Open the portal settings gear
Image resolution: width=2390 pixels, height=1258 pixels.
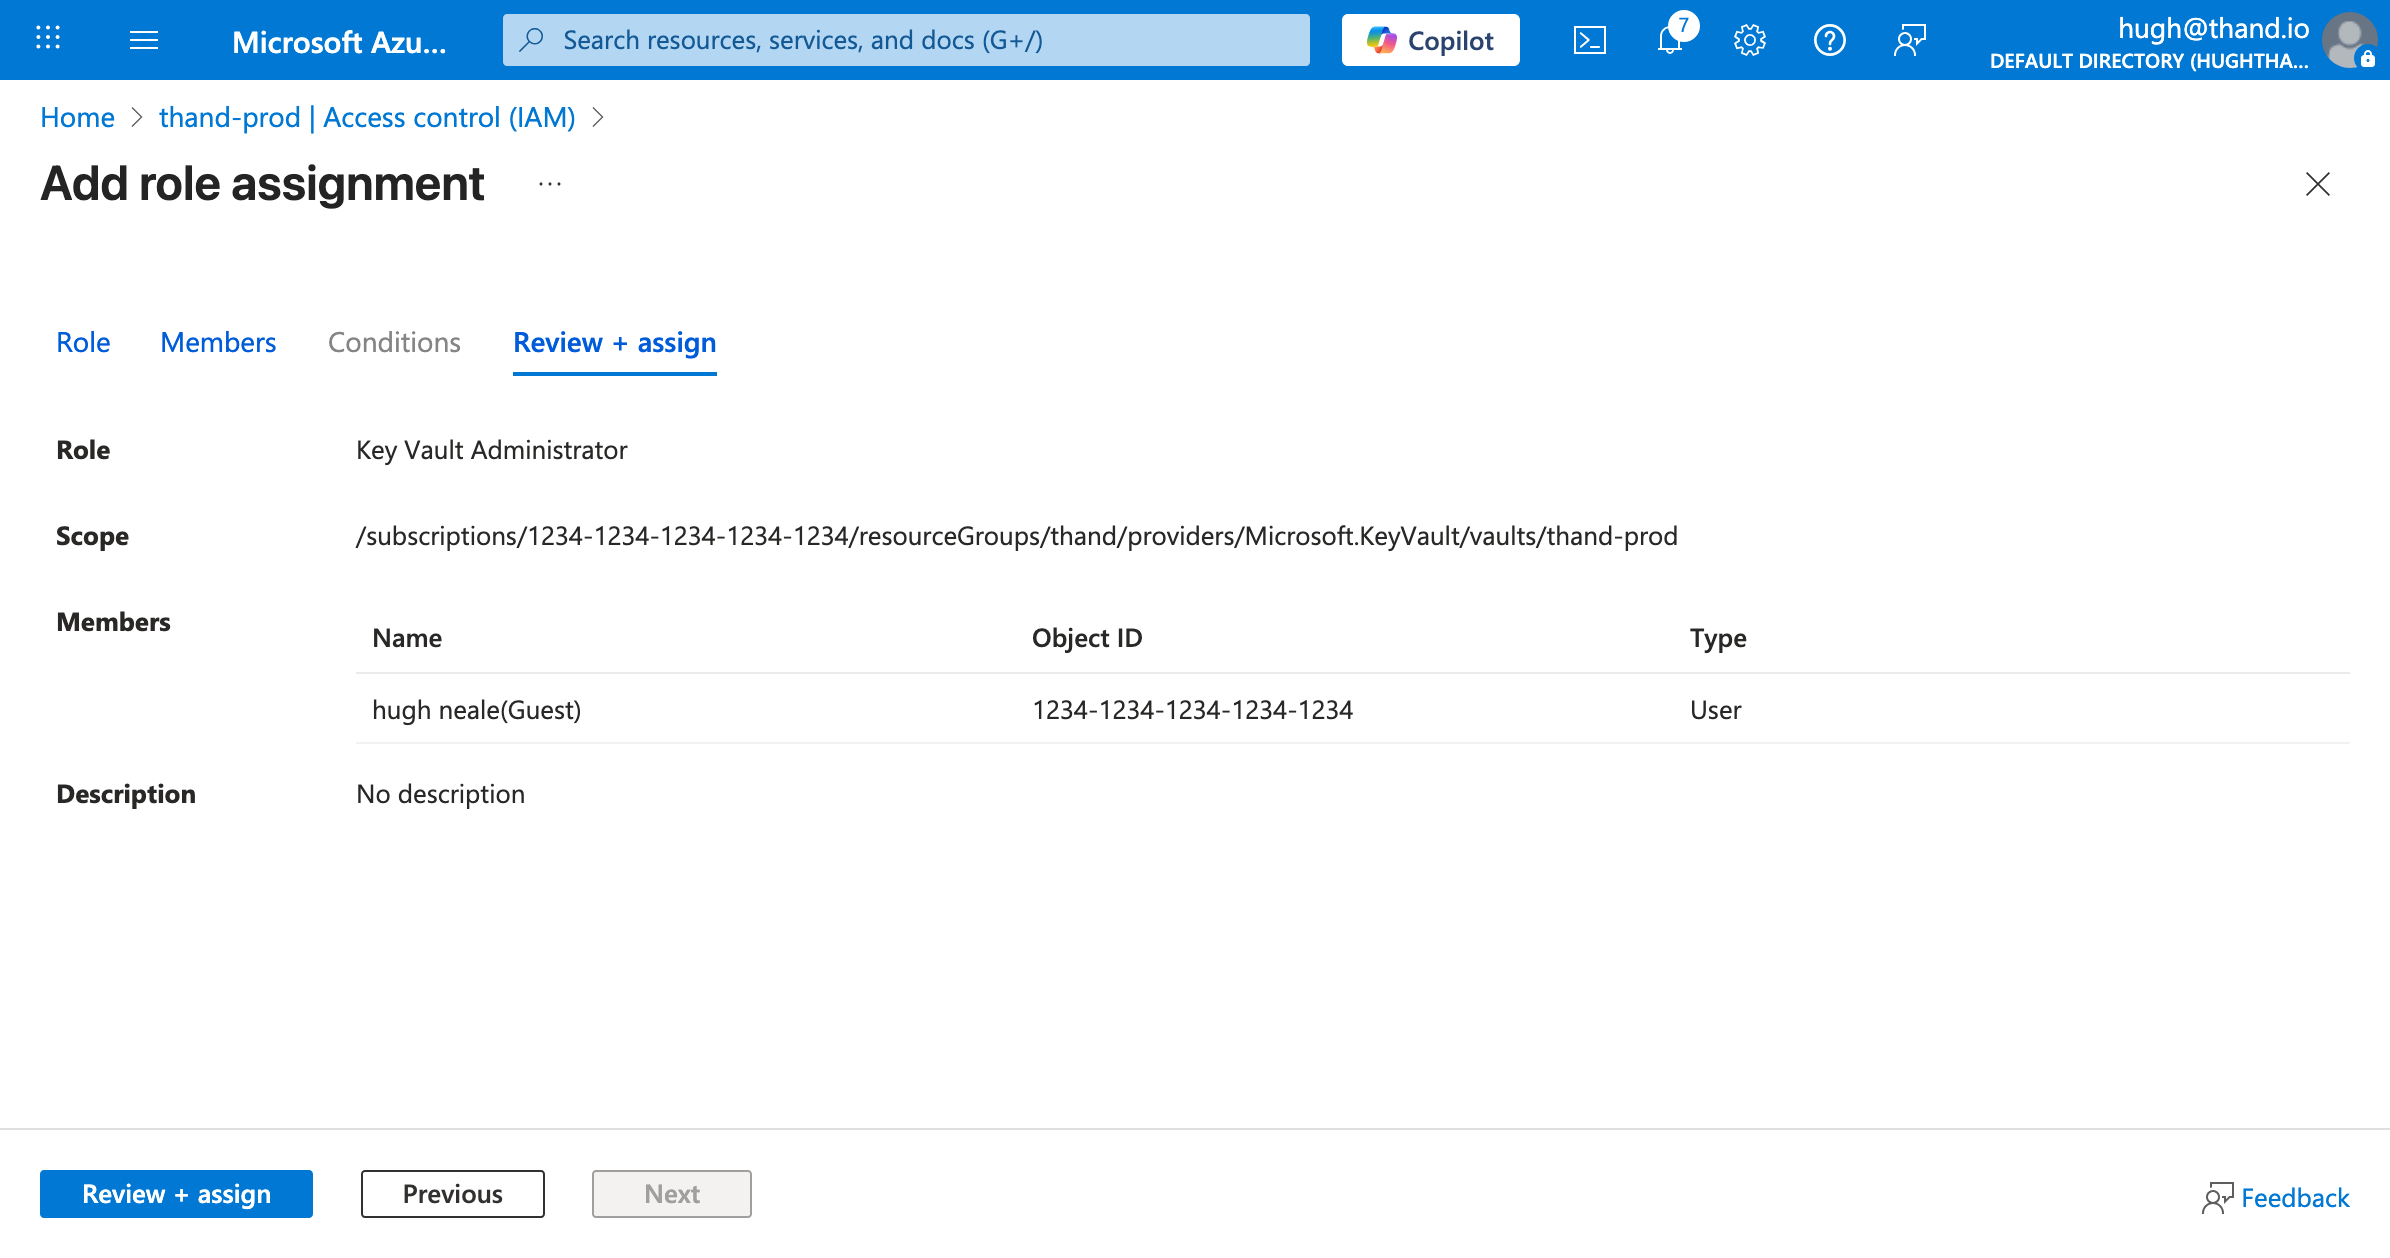click(1749, 40)
